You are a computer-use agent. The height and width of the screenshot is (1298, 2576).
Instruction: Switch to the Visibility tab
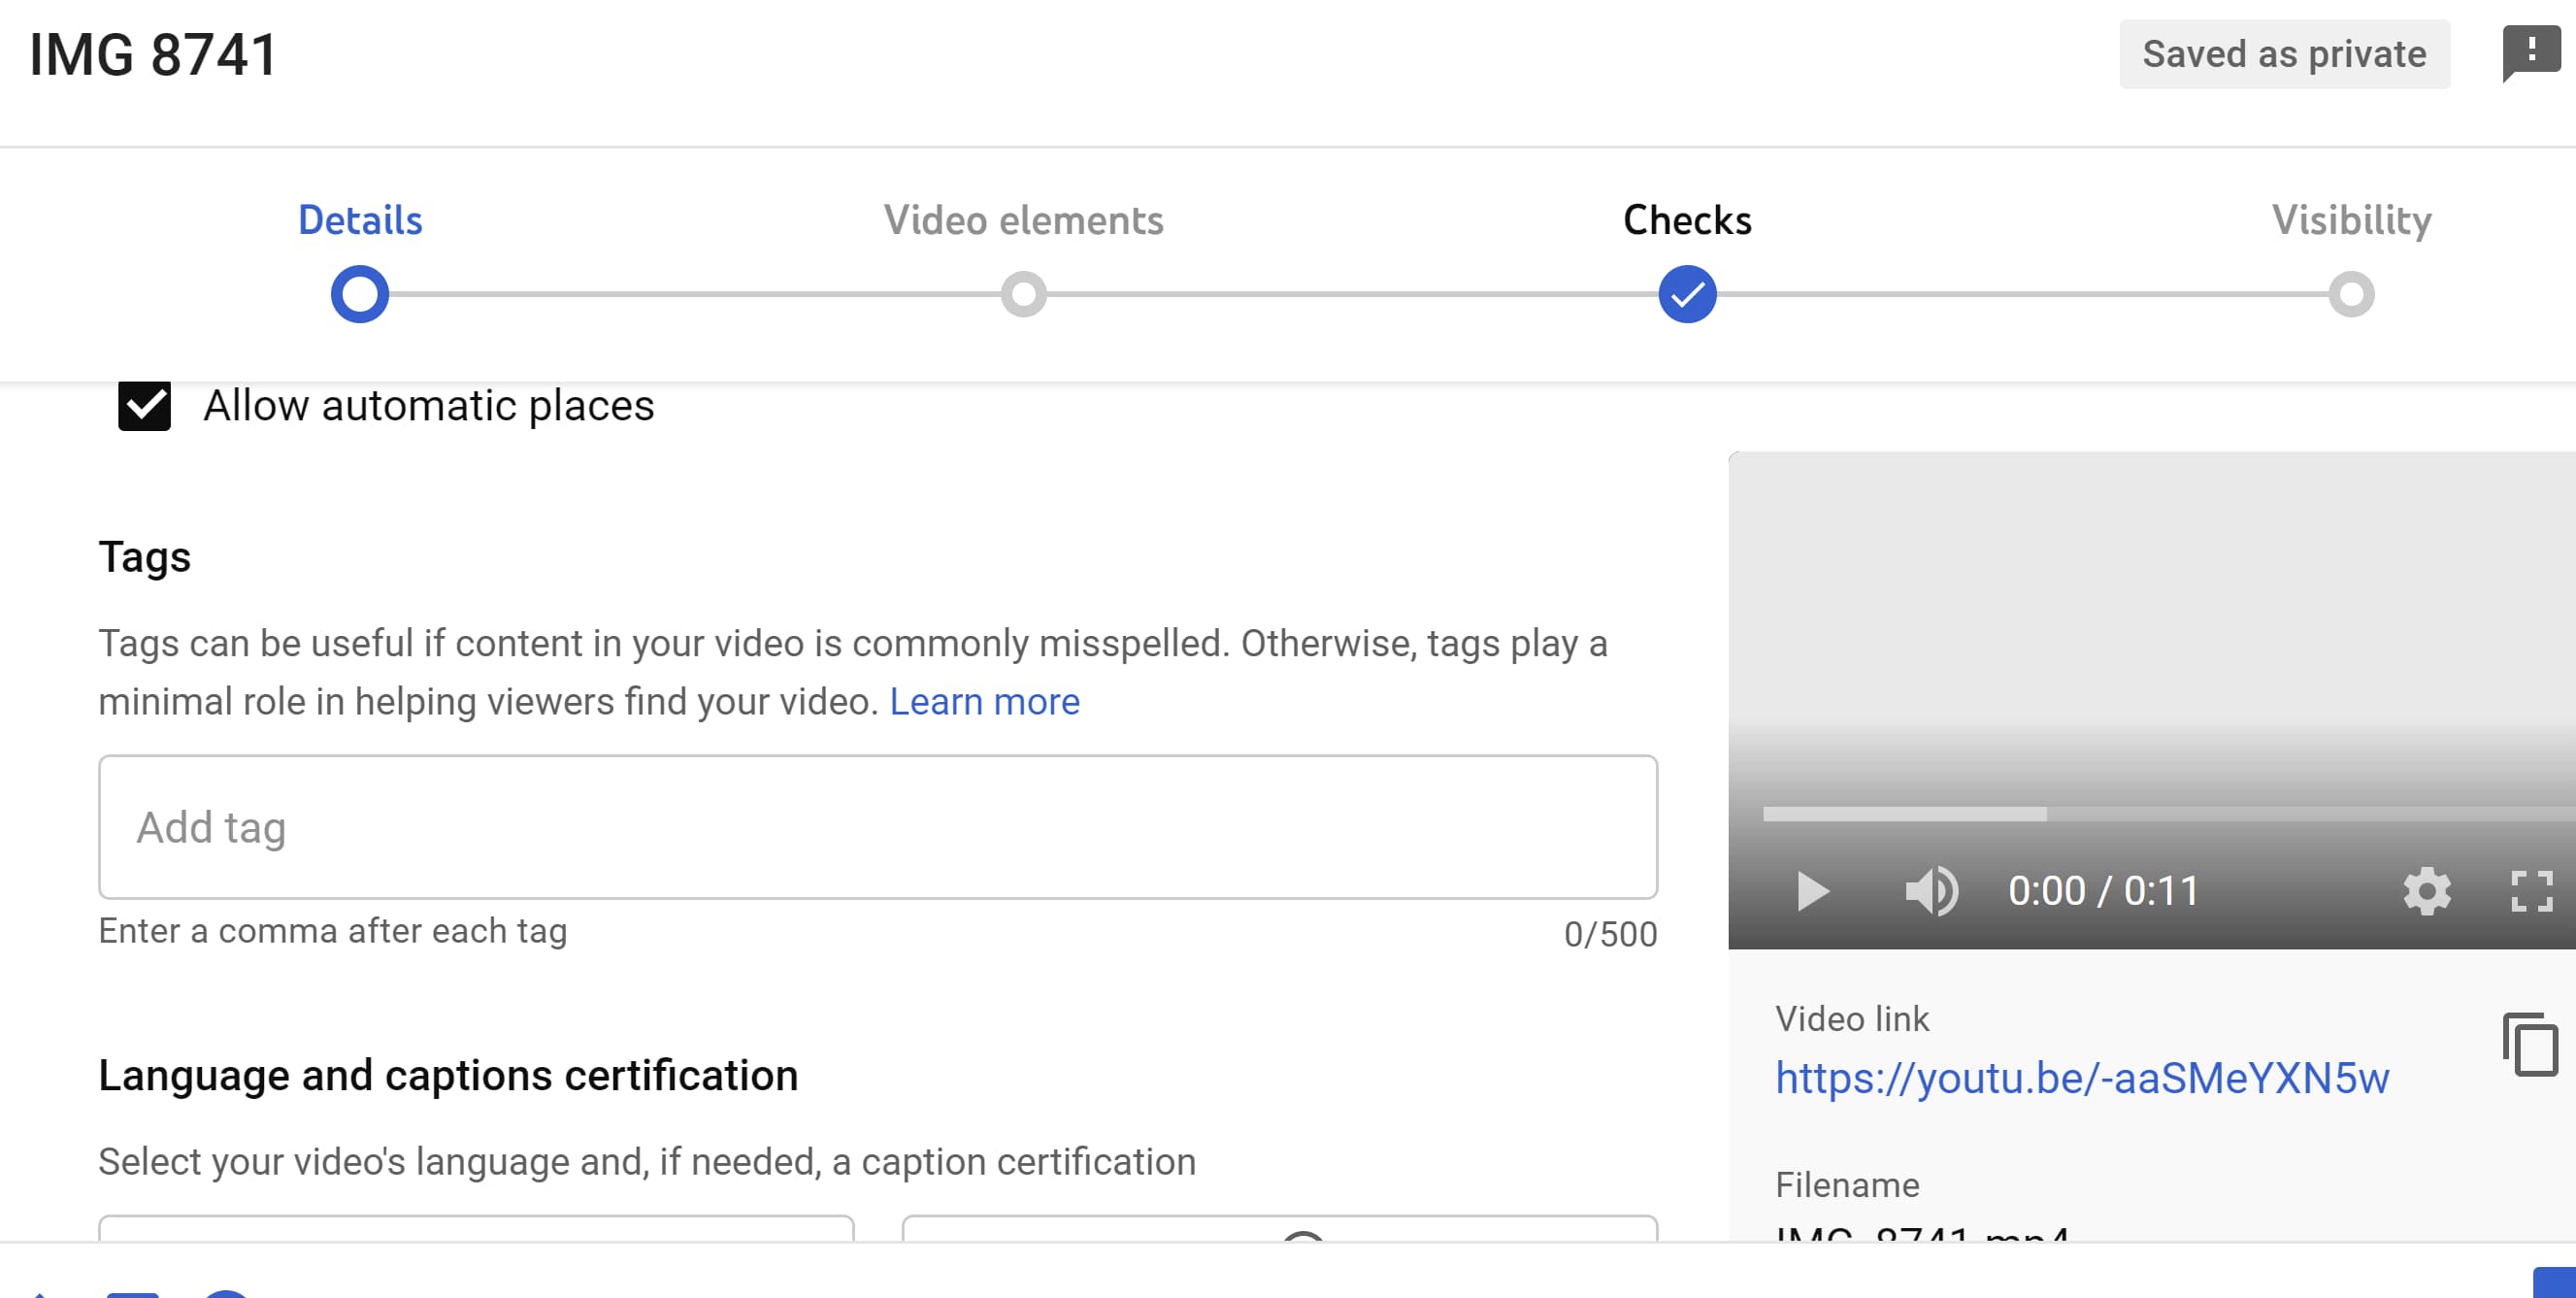[x=2351, y=220]
